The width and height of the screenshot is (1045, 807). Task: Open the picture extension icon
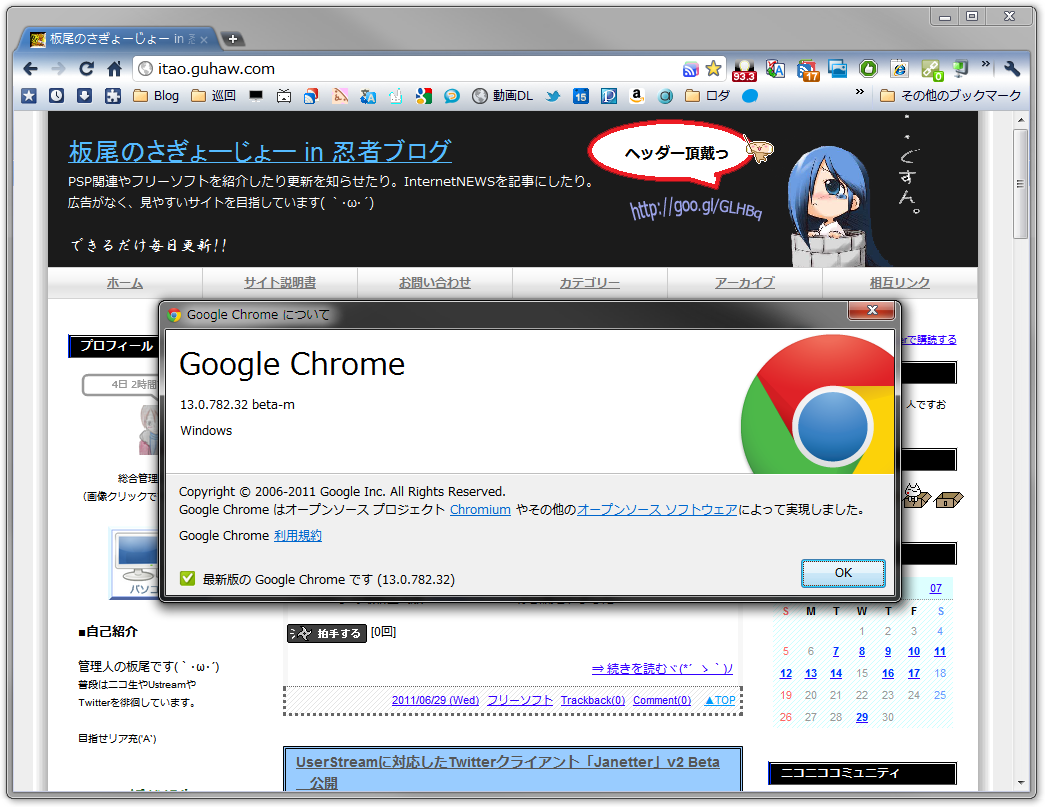pyautogui.click(x=838, y=69)
